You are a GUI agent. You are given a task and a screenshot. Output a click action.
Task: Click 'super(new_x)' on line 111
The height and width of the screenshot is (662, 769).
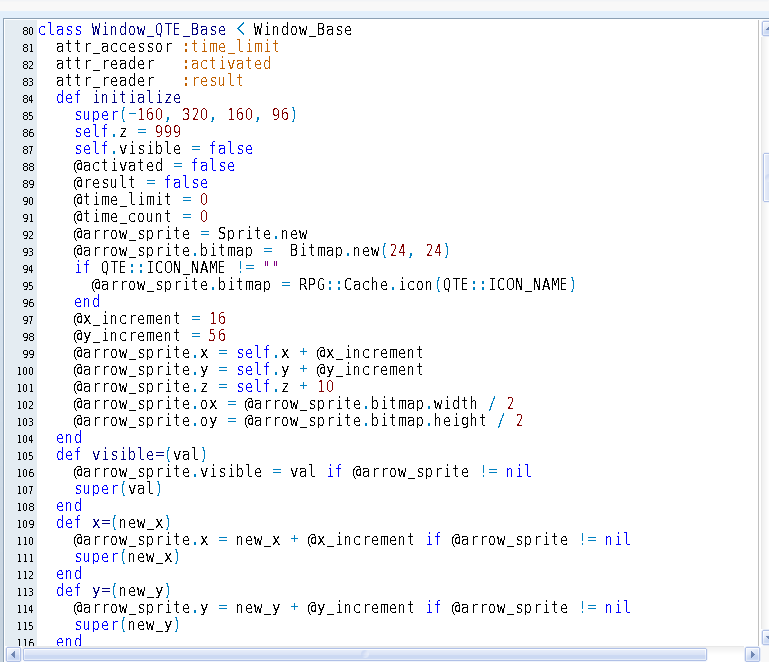click(127, 557)
